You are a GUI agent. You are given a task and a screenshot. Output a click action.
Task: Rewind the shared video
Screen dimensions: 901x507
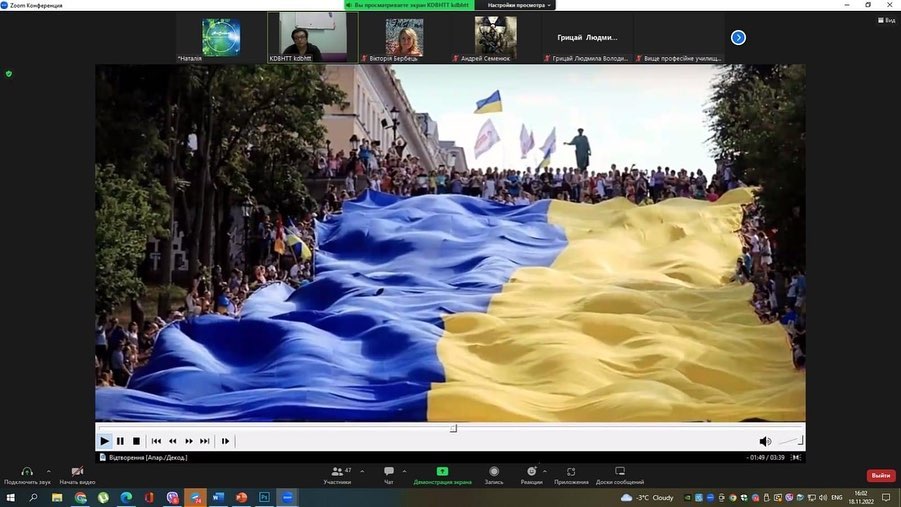coord(173,441)
